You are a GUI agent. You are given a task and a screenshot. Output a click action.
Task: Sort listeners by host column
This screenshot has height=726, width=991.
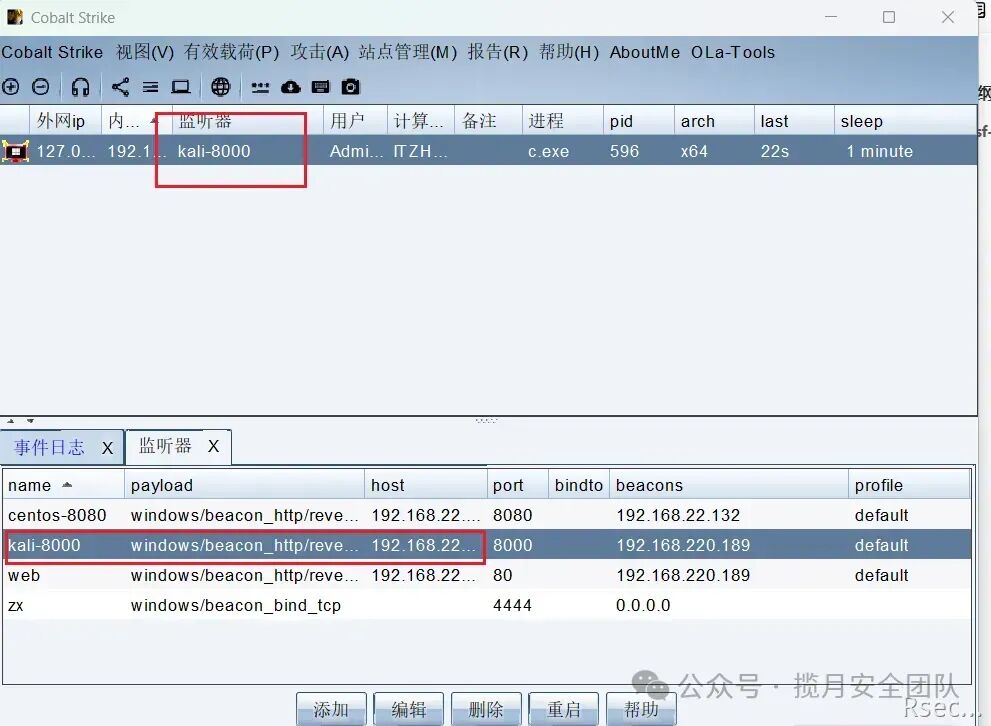pyautogui.click(x=426, y=485)
